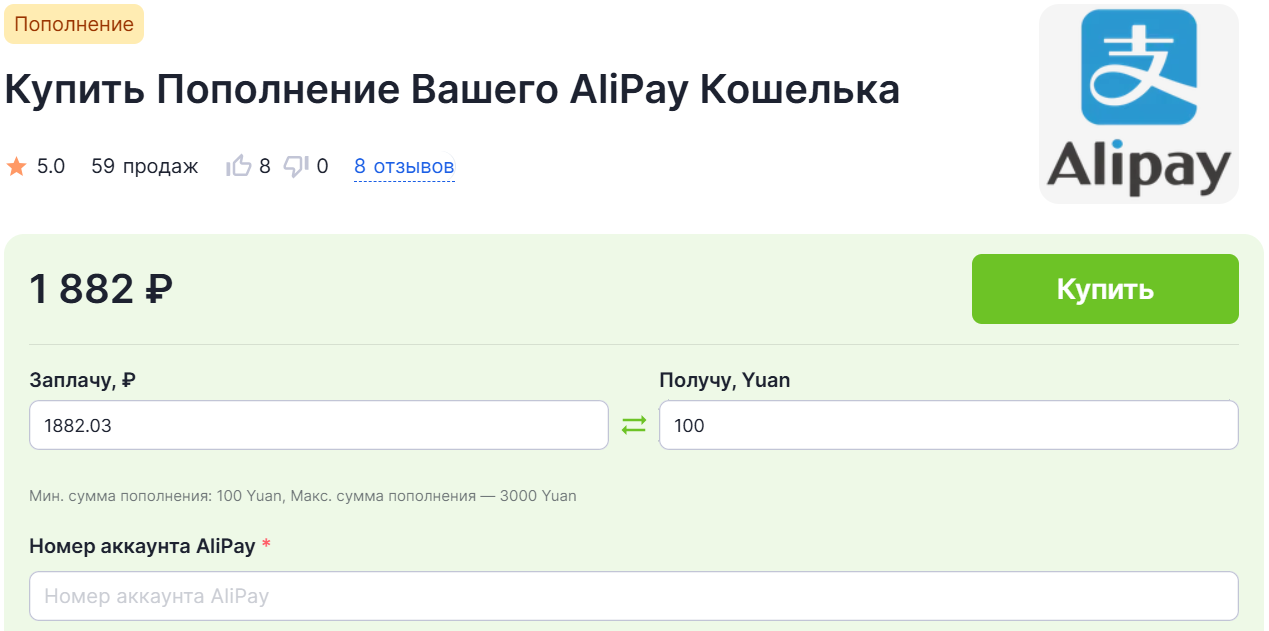This screenshot has width=1269, height=631.
Task: Click the 1 882 ₽ price text
Action: [x=101, y=290]
